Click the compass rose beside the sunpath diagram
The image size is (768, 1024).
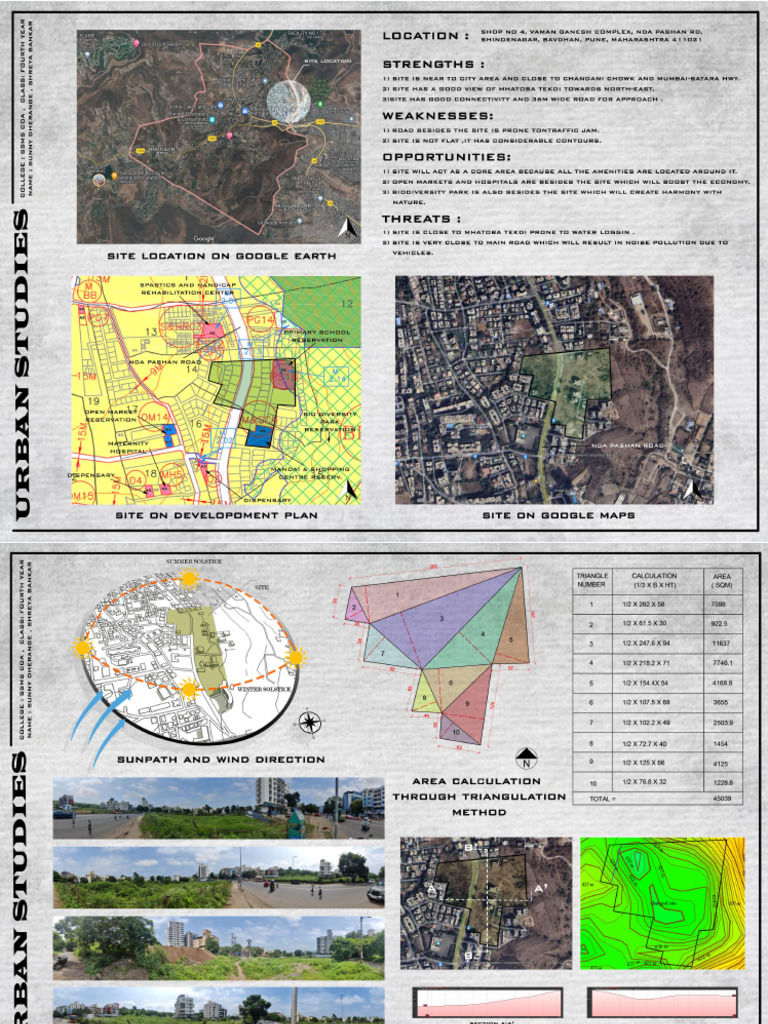308,723
